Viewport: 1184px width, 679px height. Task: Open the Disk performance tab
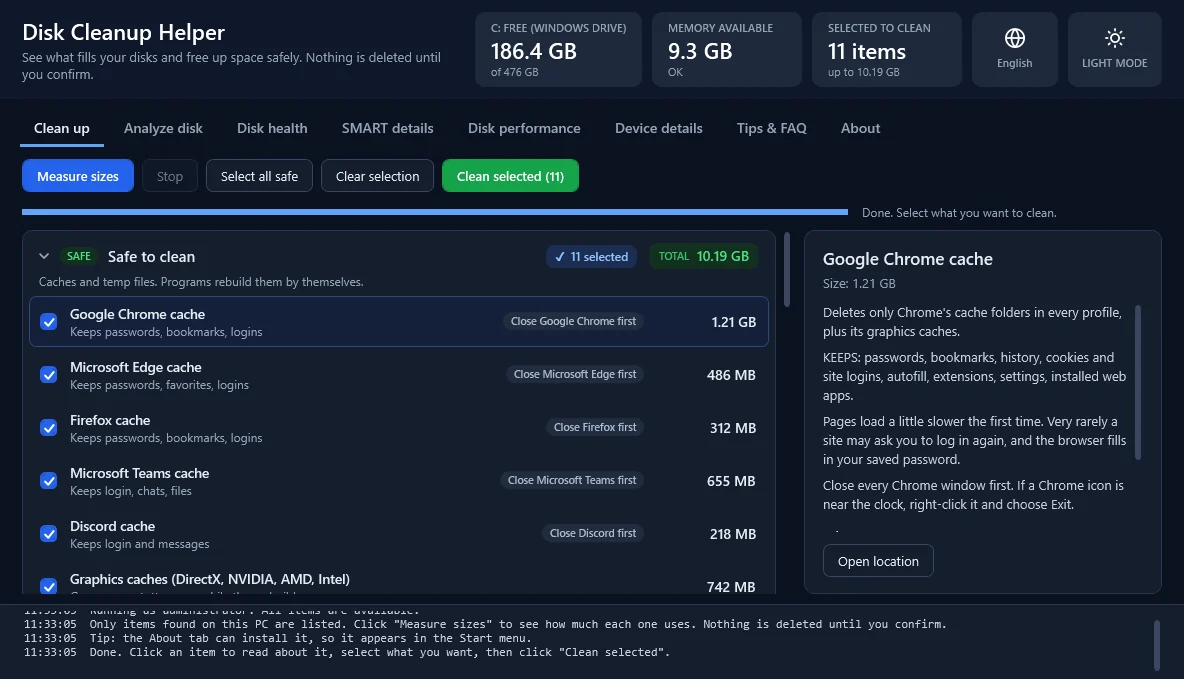pos(524,128)
